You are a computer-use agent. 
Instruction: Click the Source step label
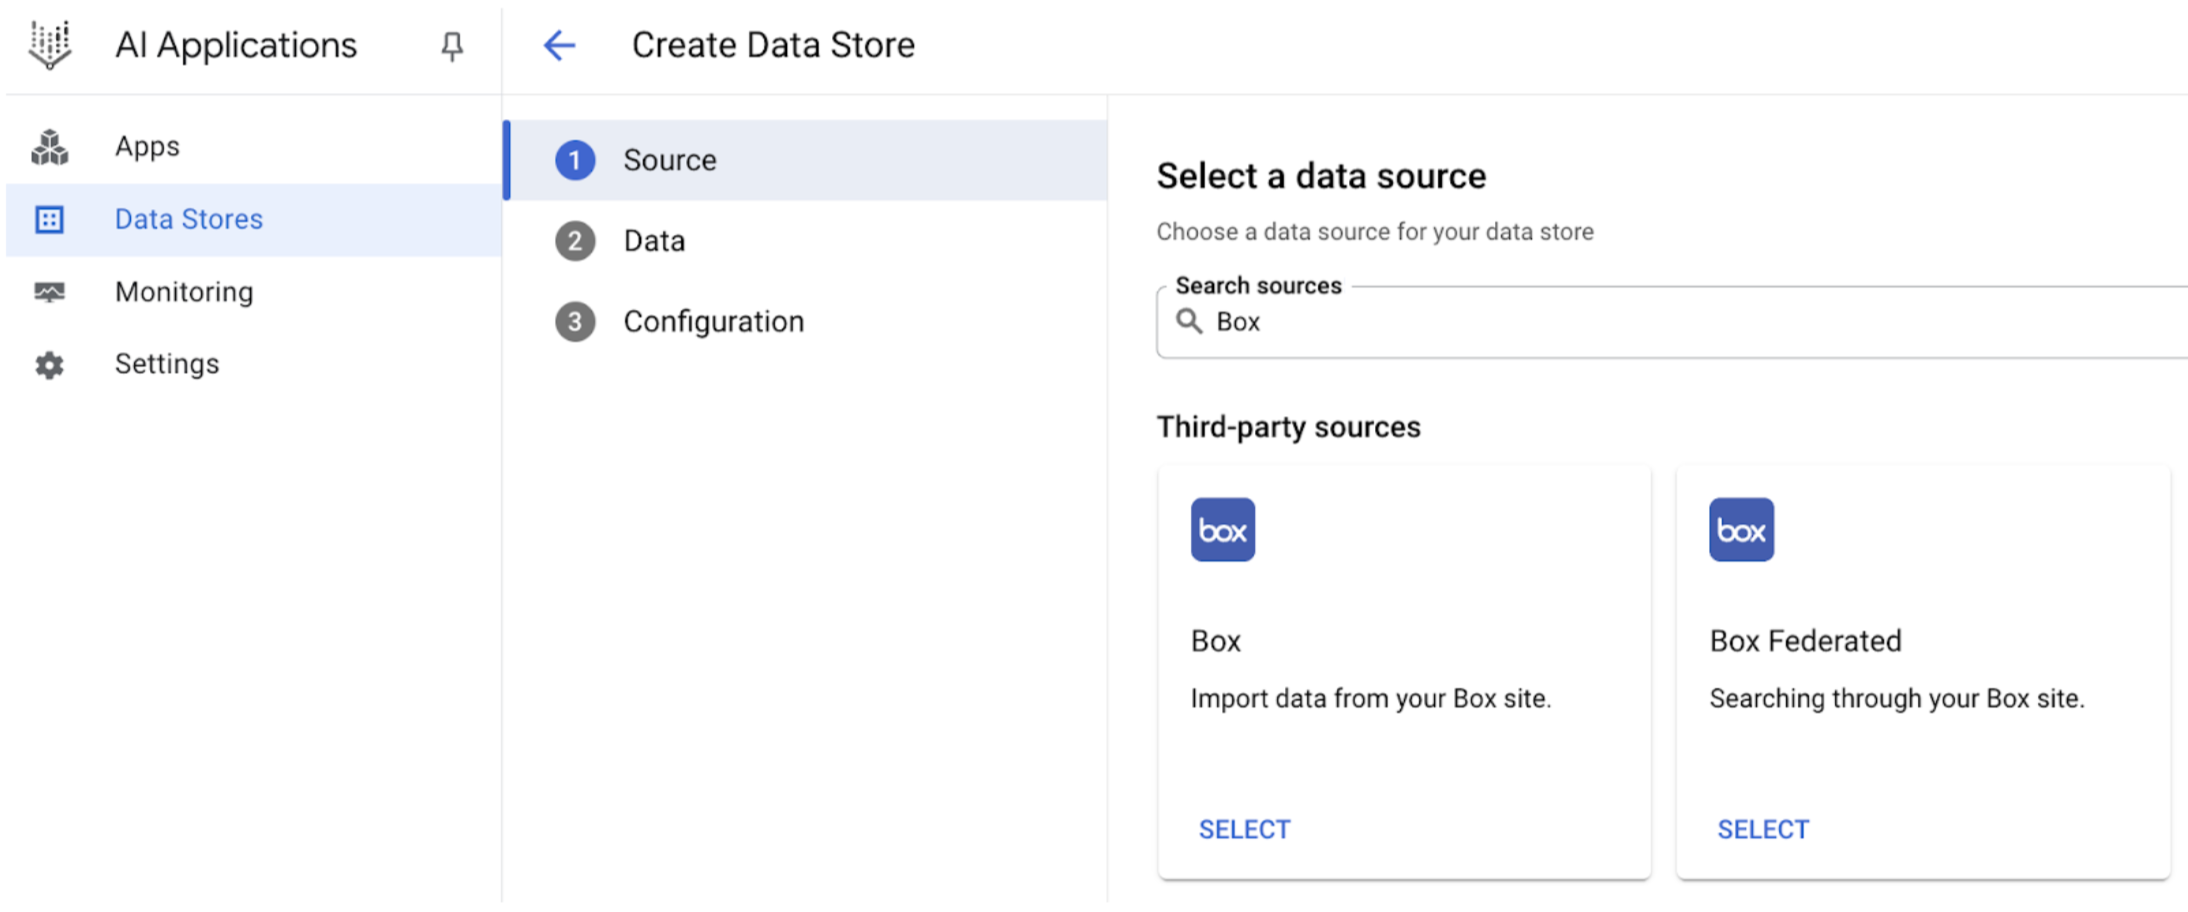[669, 159]
